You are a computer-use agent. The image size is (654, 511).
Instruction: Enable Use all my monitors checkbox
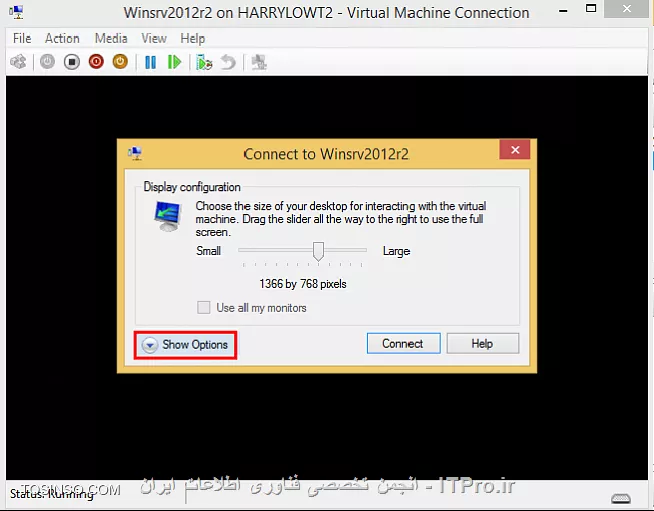204,308
